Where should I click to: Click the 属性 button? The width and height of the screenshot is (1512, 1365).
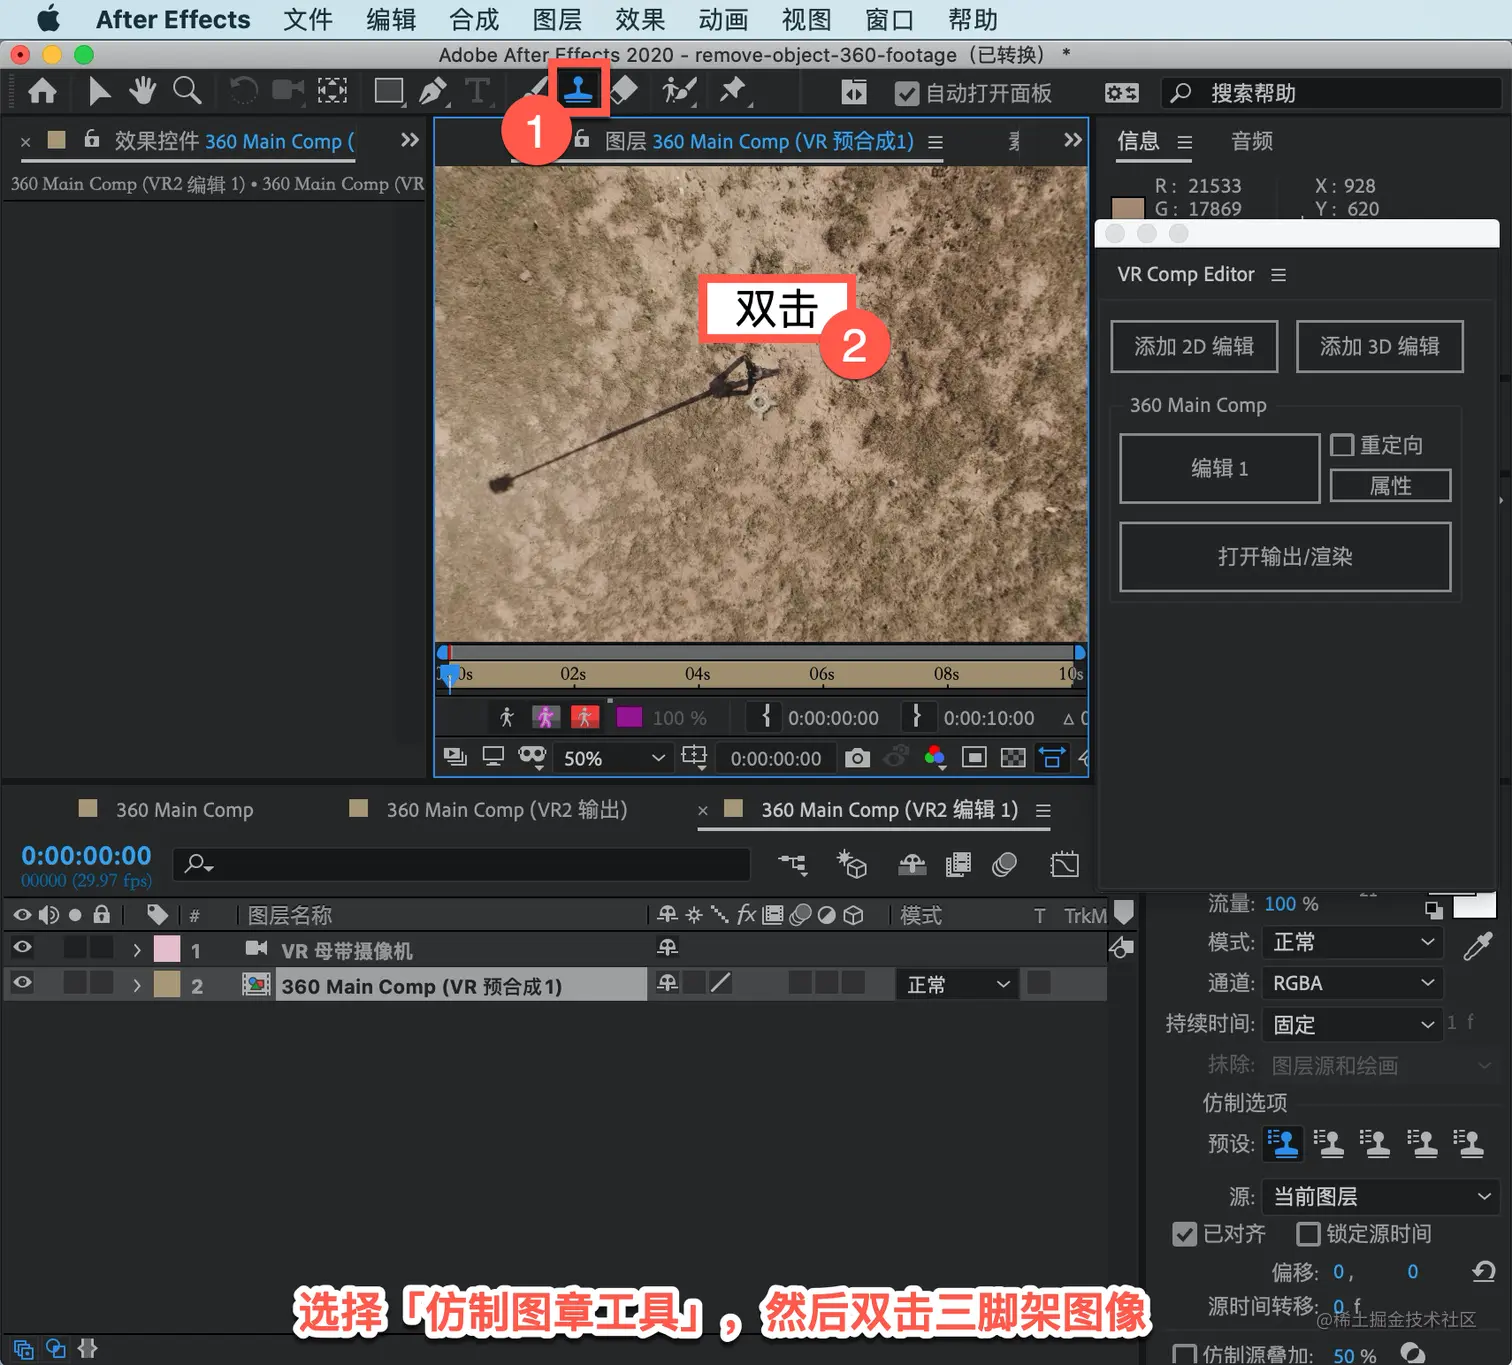point(1390,486)
